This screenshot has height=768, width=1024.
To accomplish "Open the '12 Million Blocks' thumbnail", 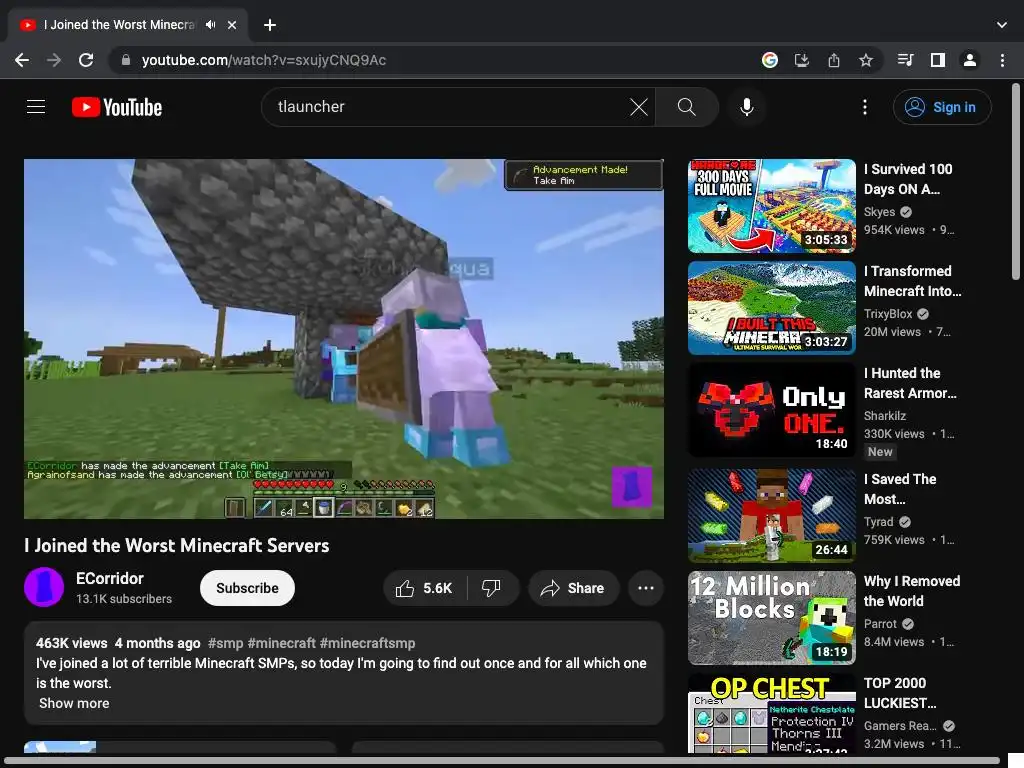I will click(772, 617).
